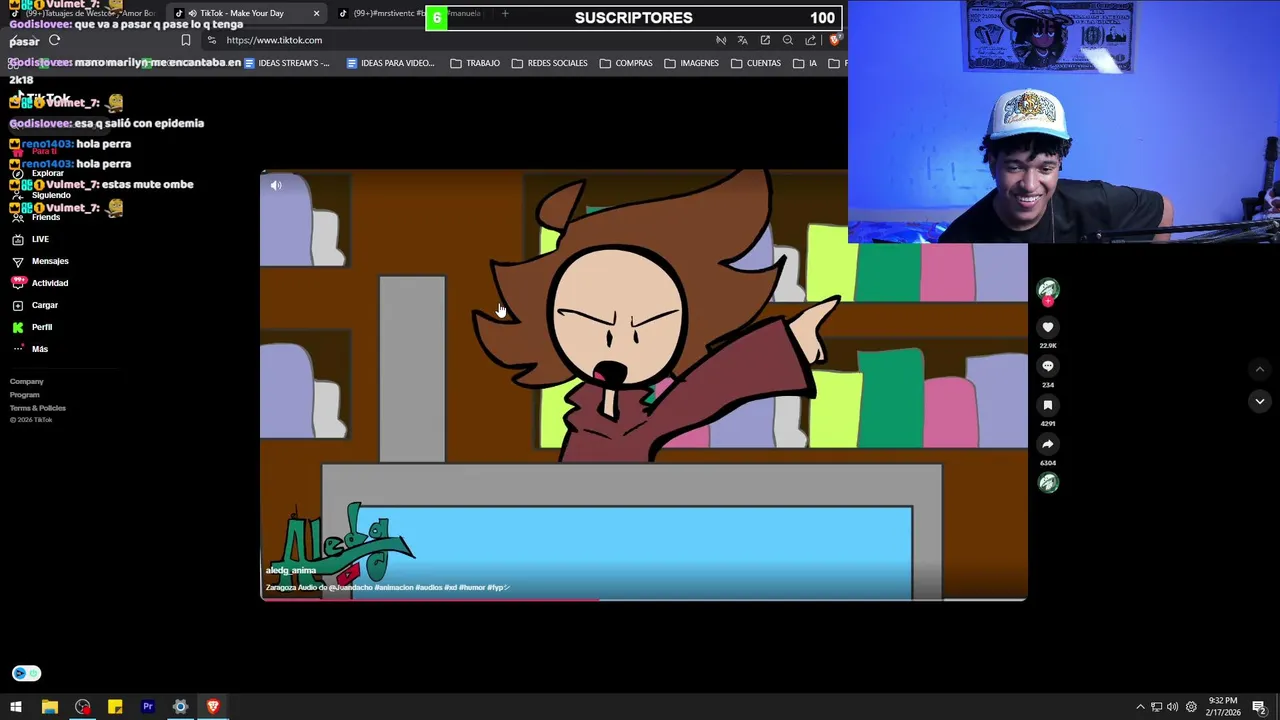Open the IA bookmarks folder
Viewport: 1280px width, 720px height.
[806, 63]
